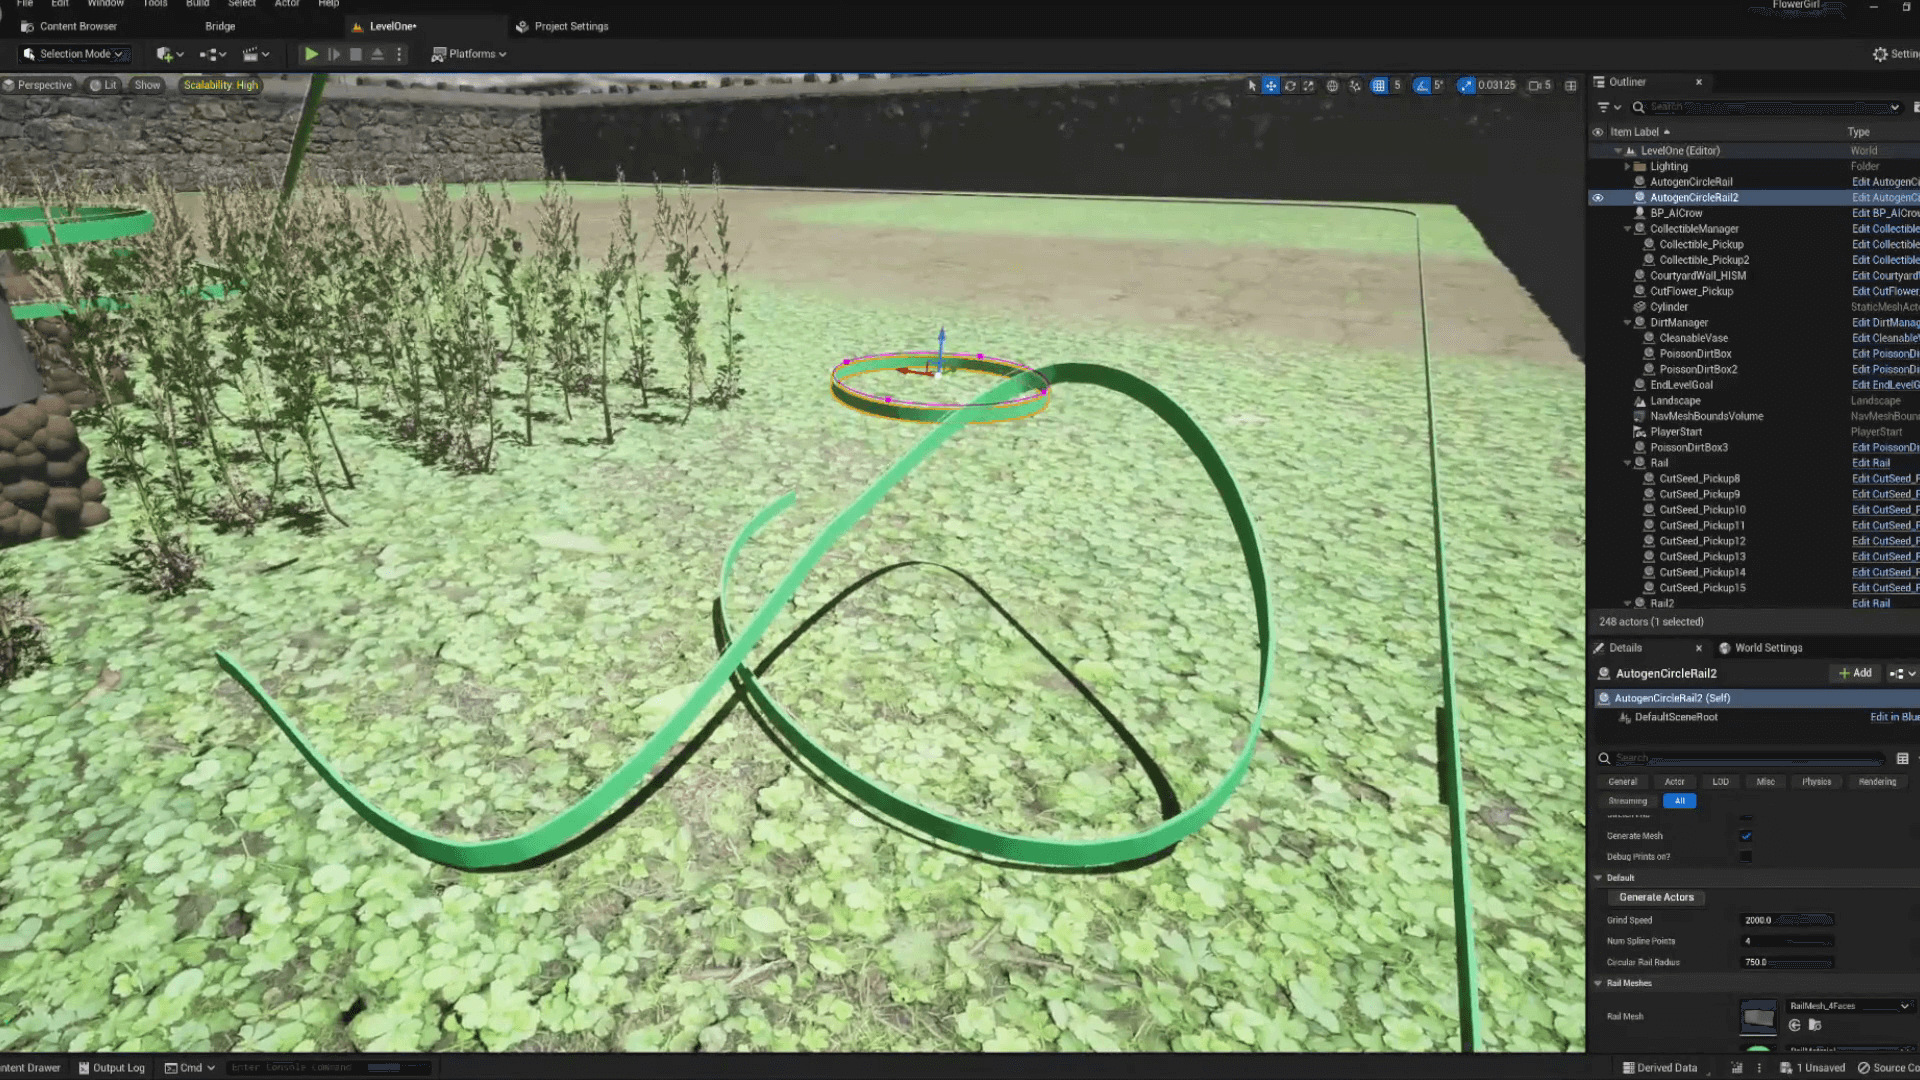Open the RailMesh_4Faces asset dropdown
This screenshot has width=1920, height=1080.
(1848, 1006)
